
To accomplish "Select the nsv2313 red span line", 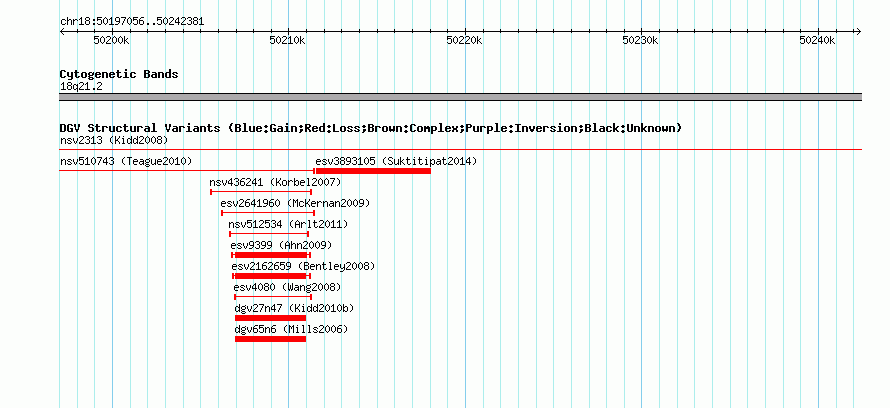I will [460, 150].
